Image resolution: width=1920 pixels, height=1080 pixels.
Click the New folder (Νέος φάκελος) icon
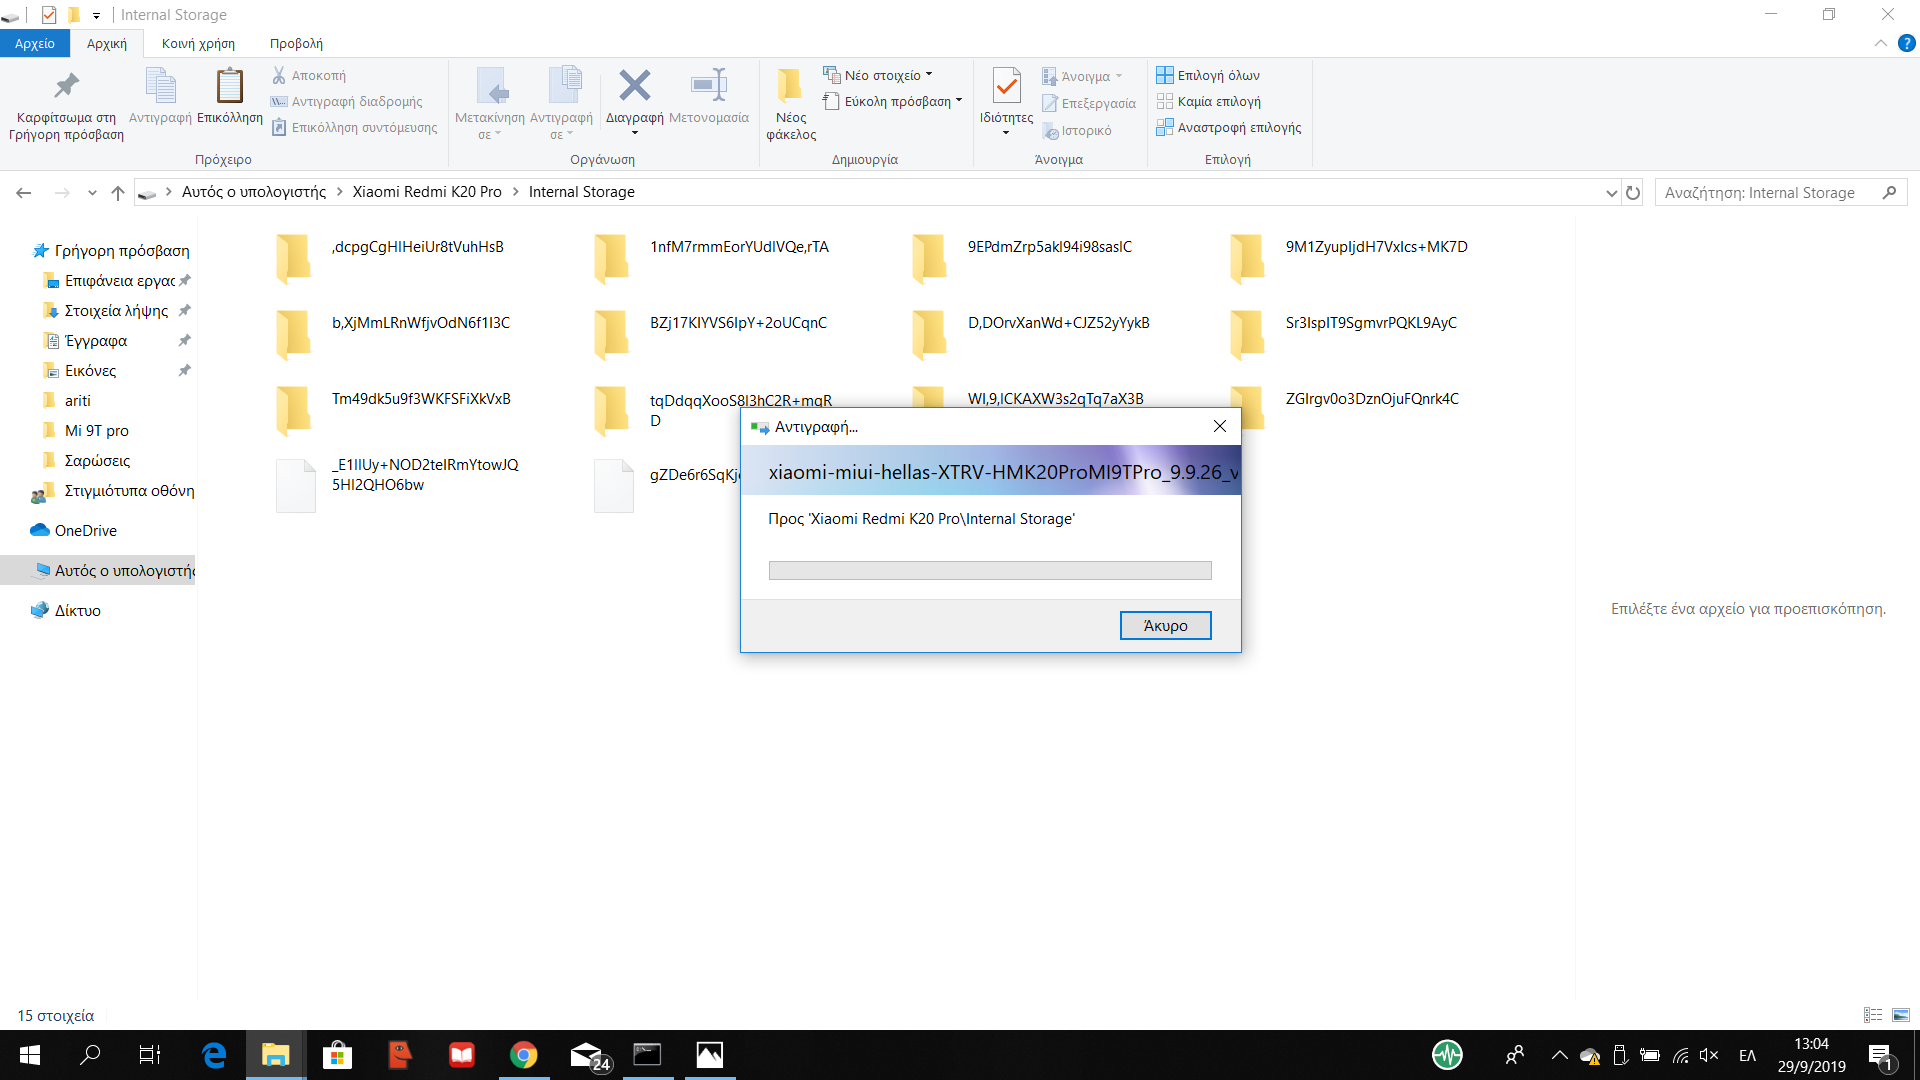coord(790,87)
